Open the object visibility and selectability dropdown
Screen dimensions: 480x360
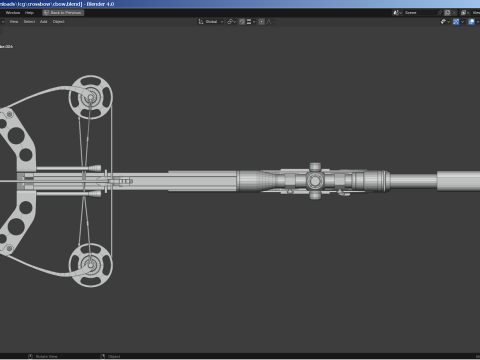445,22
